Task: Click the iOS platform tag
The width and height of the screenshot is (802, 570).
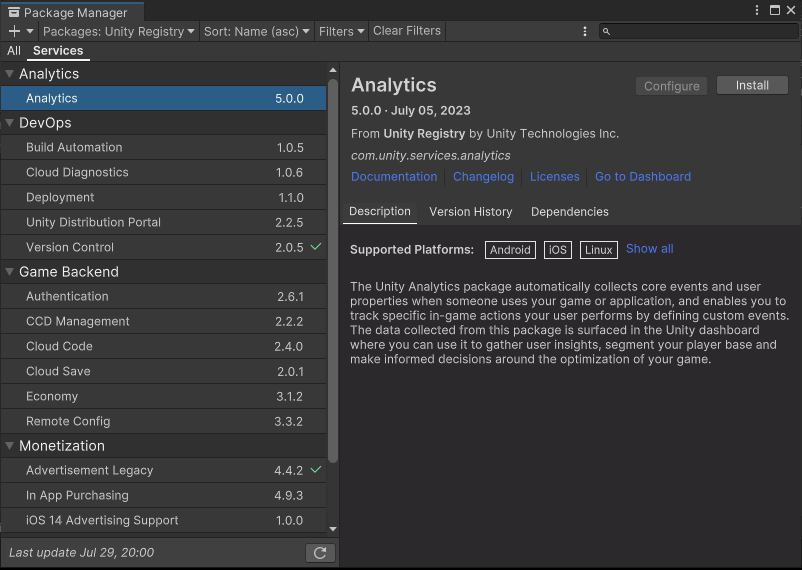Action: point(558,250)
